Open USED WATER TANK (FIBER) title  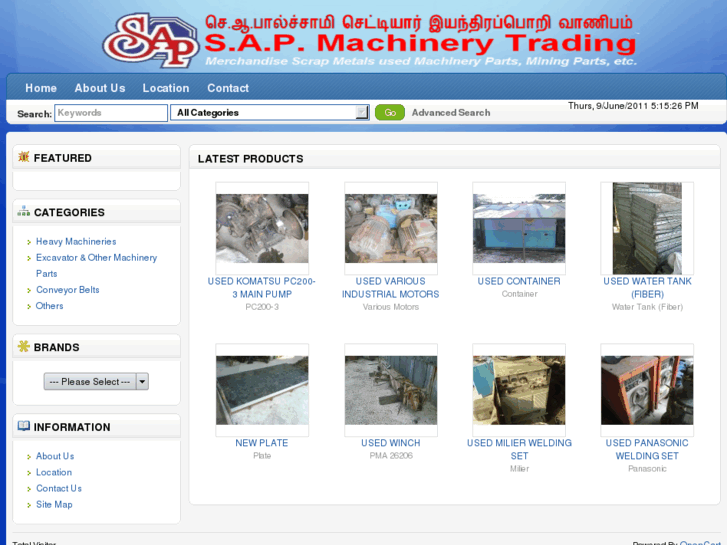point(647,288)
